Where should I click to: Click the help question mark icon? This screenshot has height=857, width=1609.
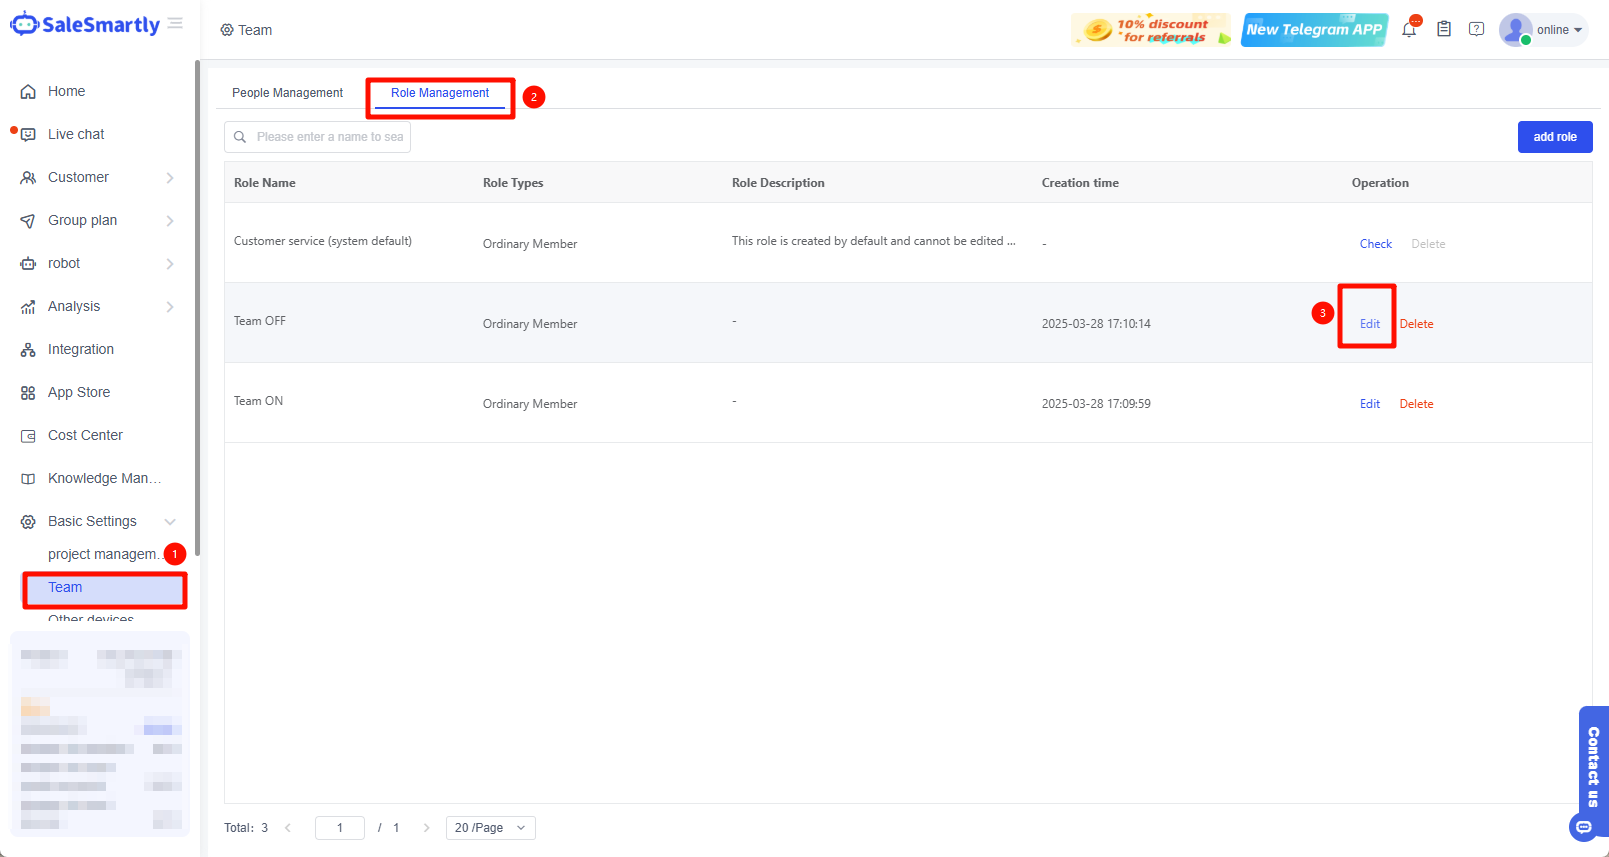[1476, 30]
